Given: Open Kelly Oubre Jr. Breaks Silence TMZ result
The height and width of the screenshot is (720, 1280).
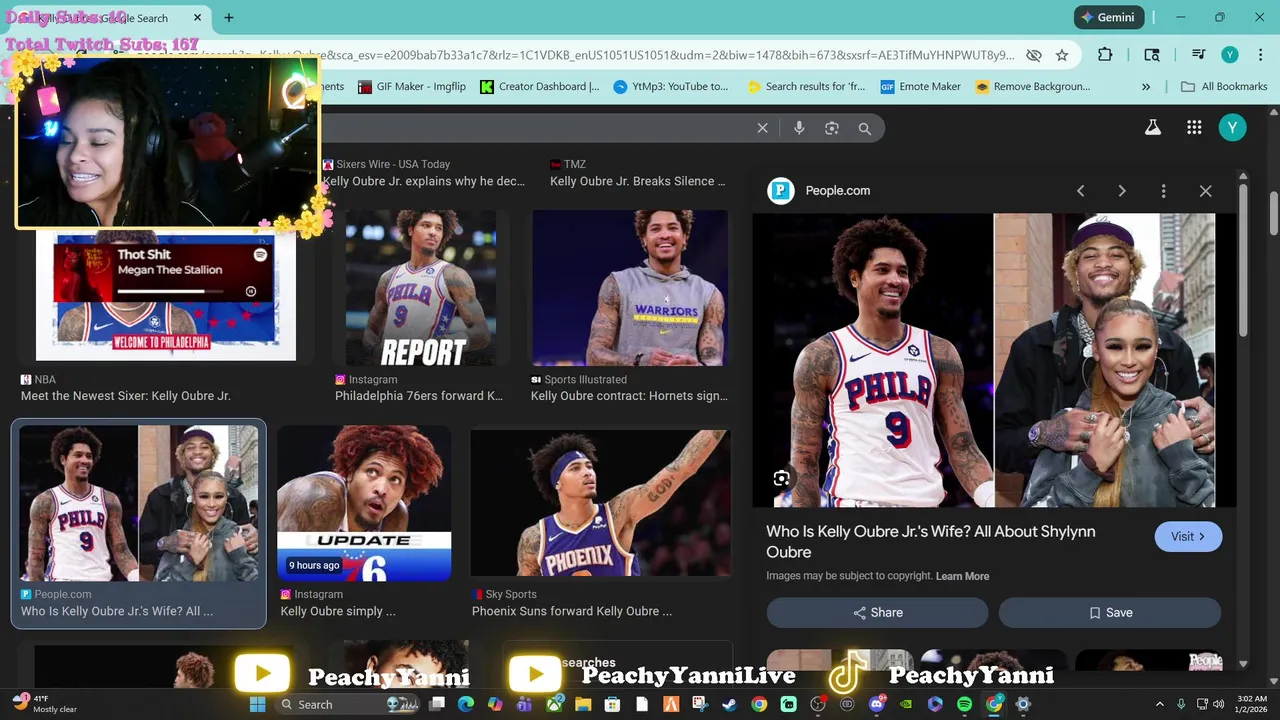Looking at the screenshot, I should click(x=638, y=181).
